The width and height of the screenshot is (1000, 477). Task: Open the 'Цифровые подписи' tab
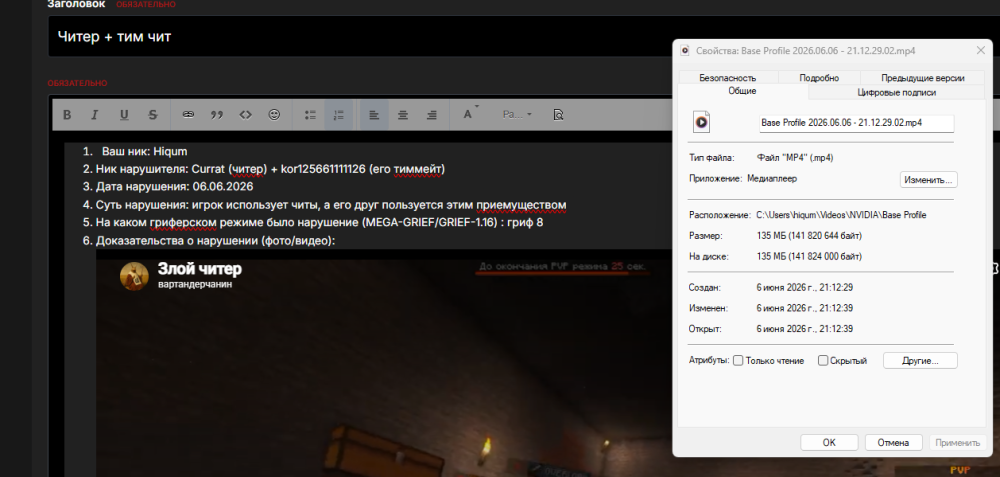(897, 92)
